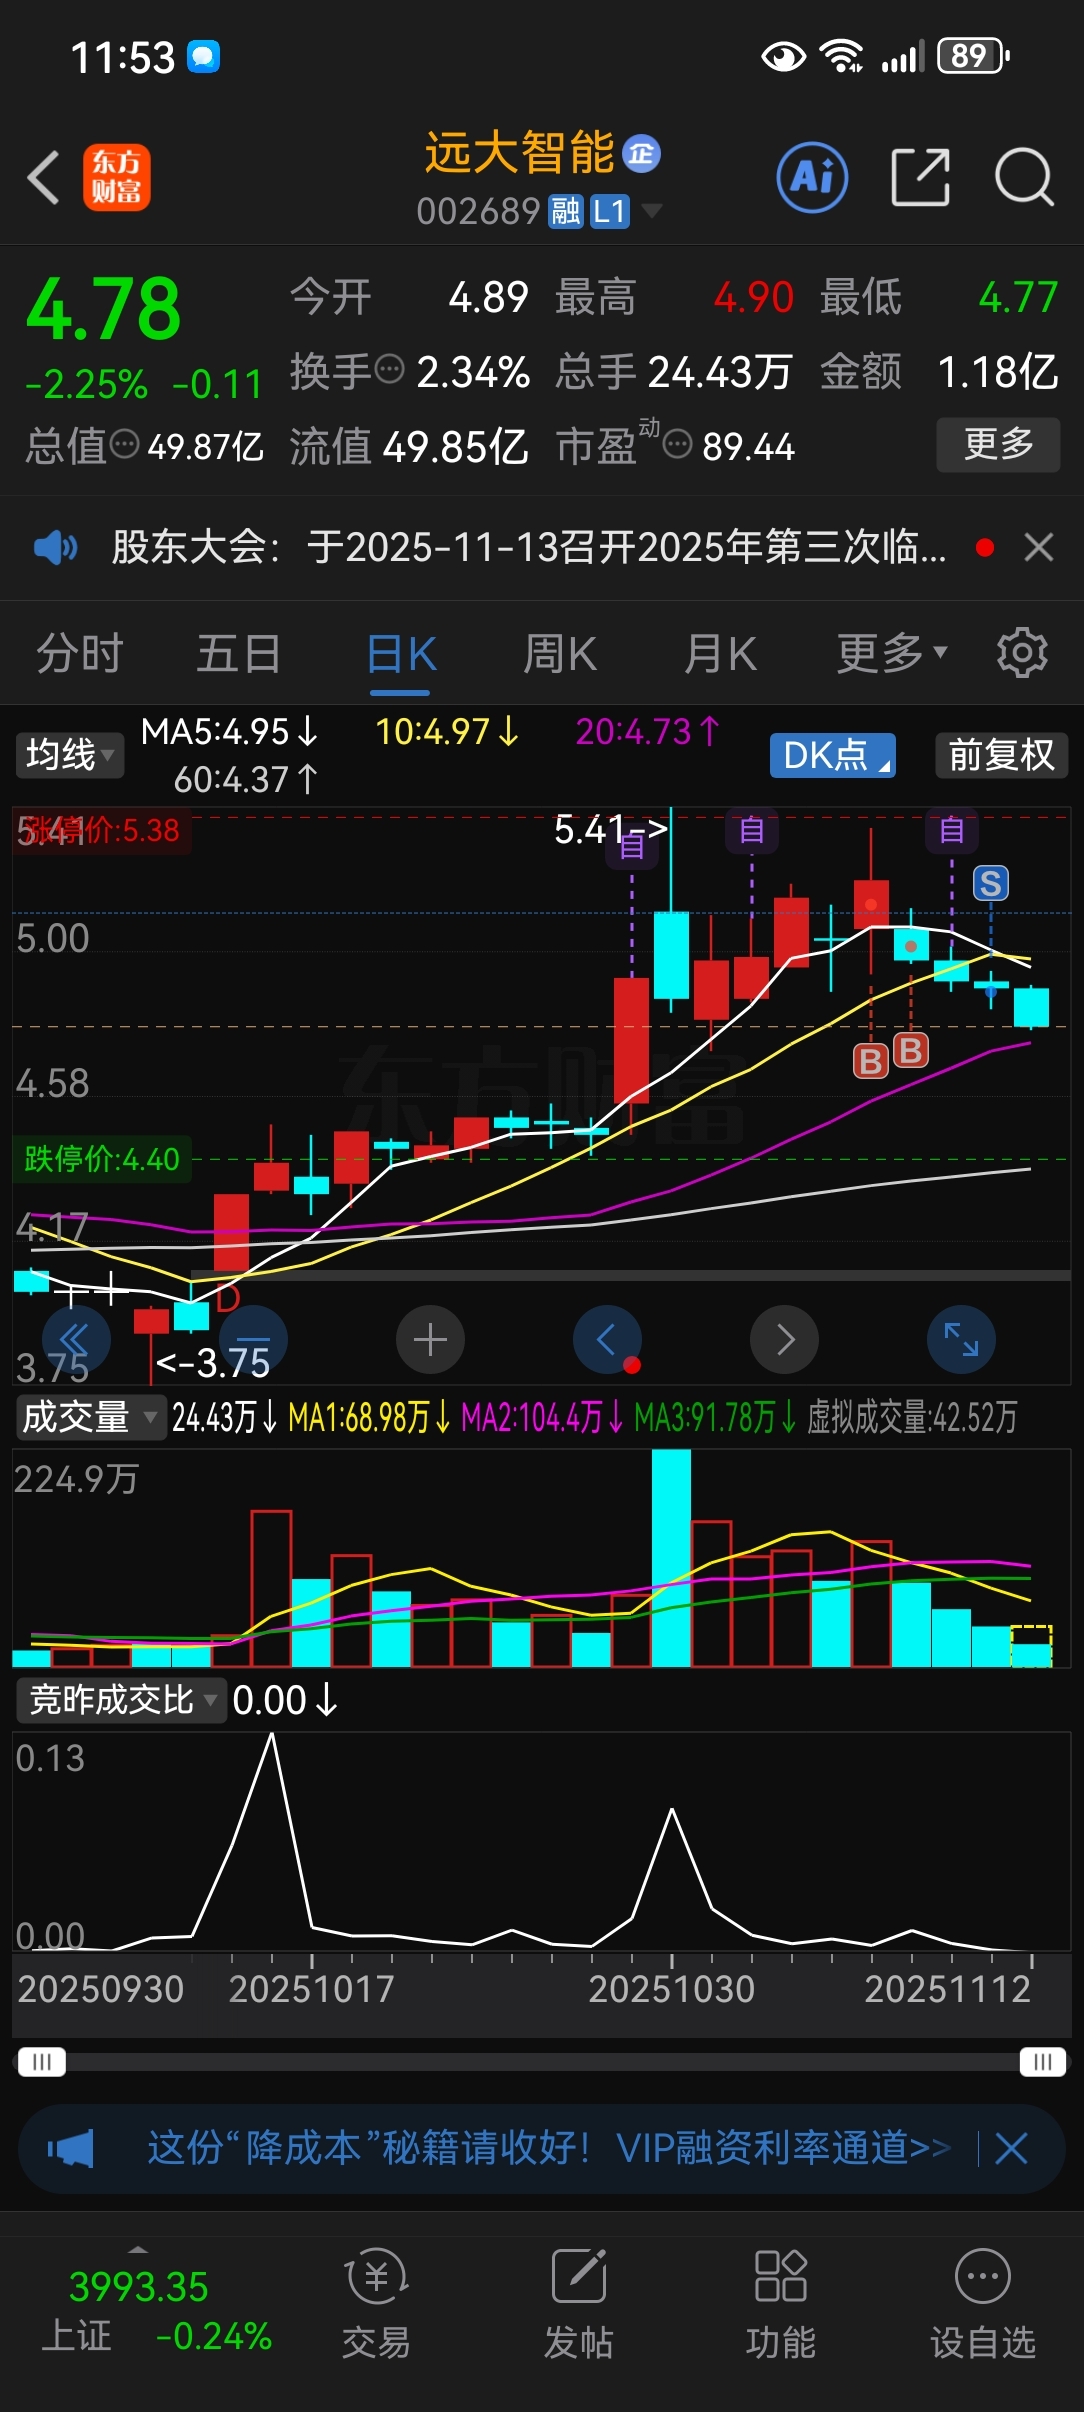The width and height of the screenshot is (1084, 2412).
Task: Open 功能 functions button
Action: click(x=781, y=2306)
